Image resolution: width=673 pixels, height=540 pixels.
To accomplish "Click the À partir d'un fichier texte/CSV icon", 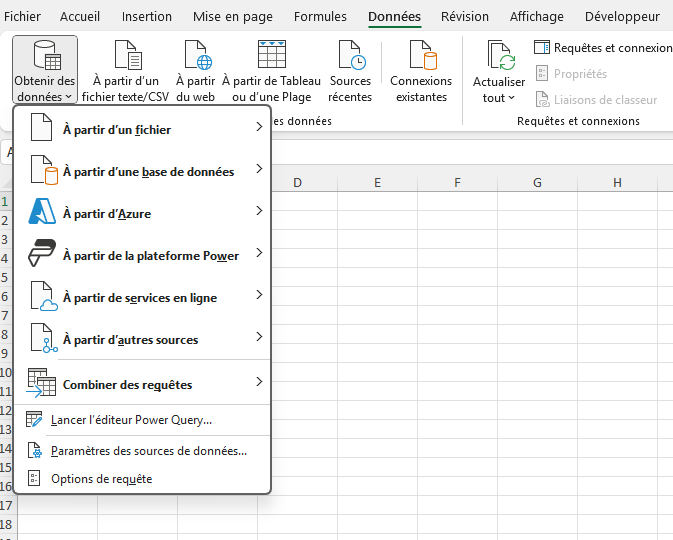I will (128, 55).
